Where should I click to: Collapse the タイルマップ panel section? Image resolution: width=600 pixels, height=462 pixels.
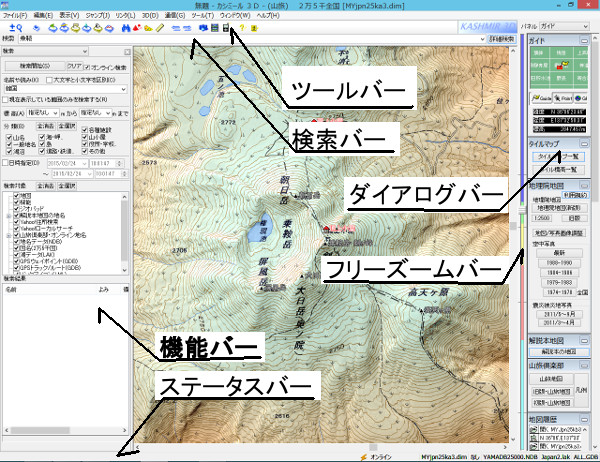click(583, 145)
